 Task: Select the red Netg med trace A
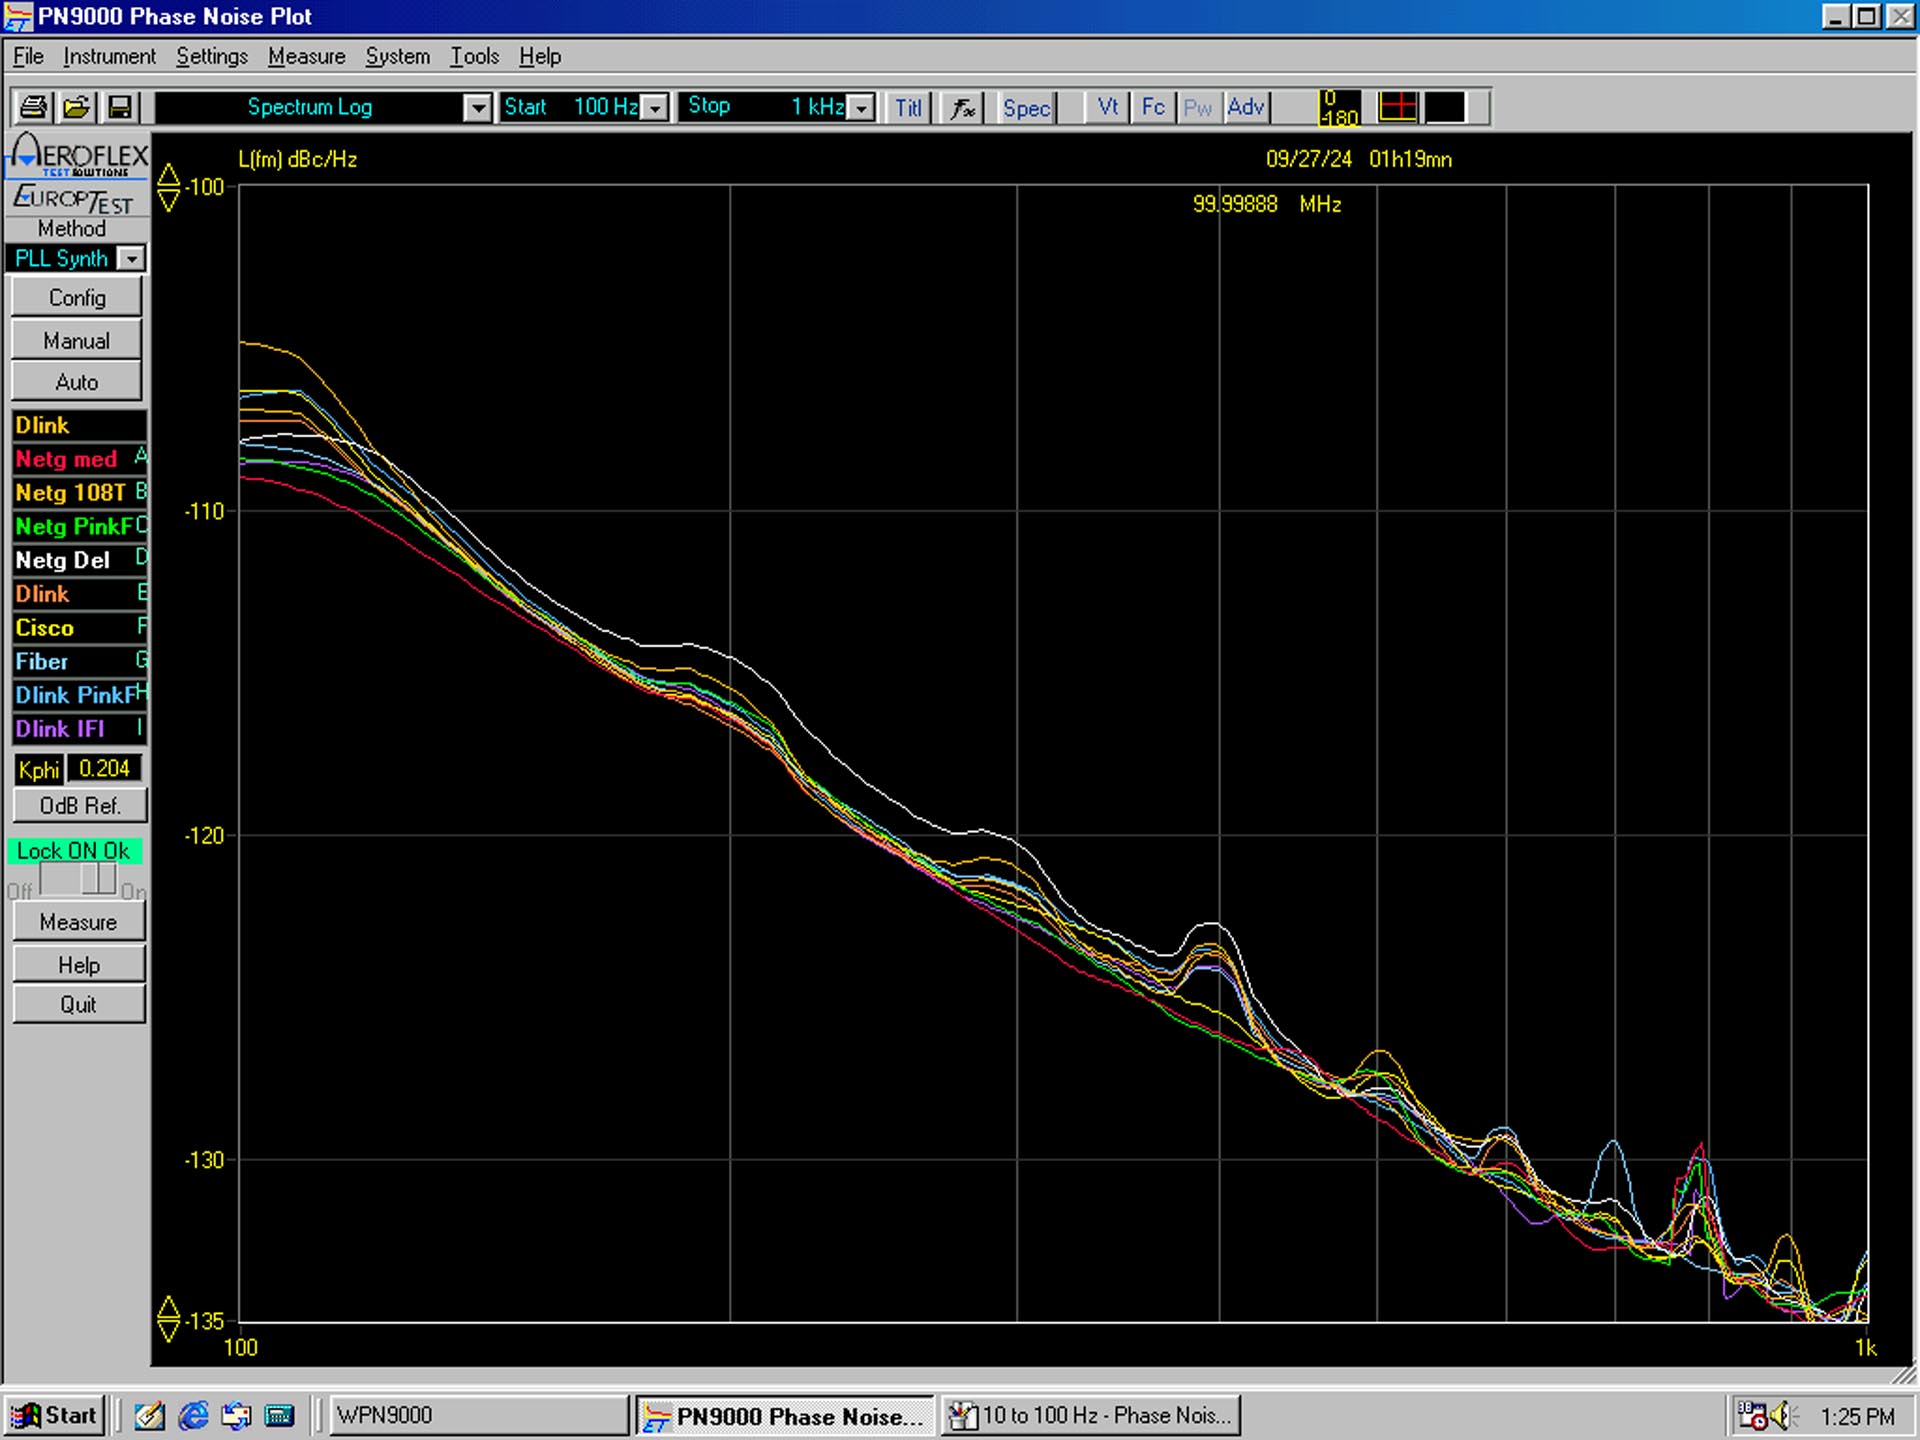pyautogui.click(x=79, y=459)
